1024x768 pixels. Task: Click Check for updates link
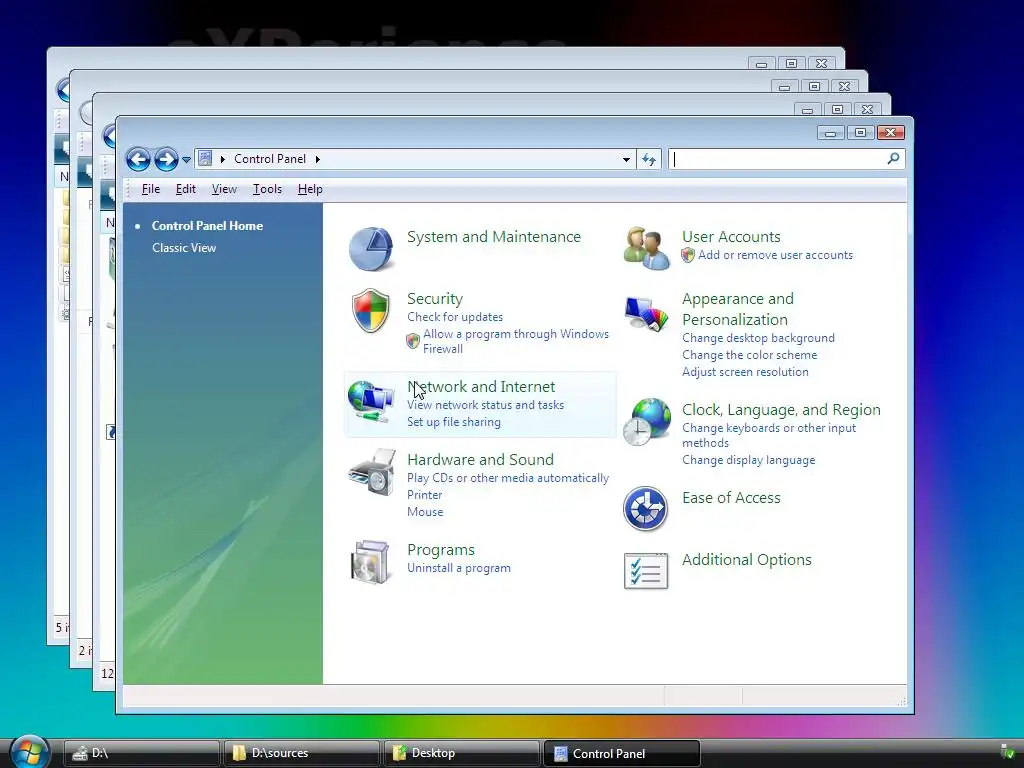click(x=455, y=317)
